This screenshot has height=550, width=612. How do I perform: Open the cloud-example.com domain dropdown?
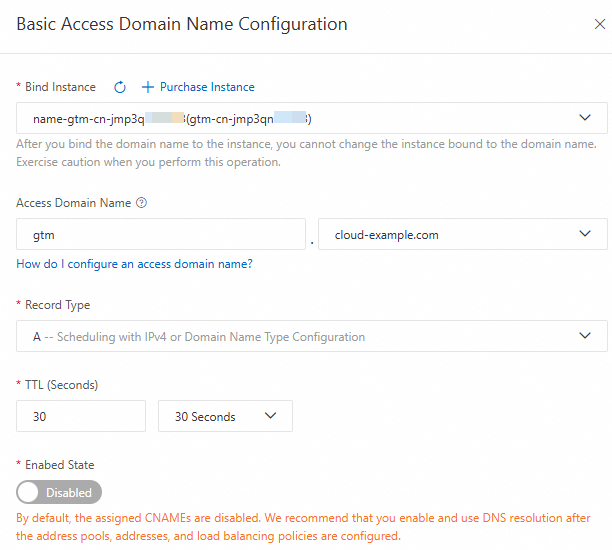[x=462, y=235]
